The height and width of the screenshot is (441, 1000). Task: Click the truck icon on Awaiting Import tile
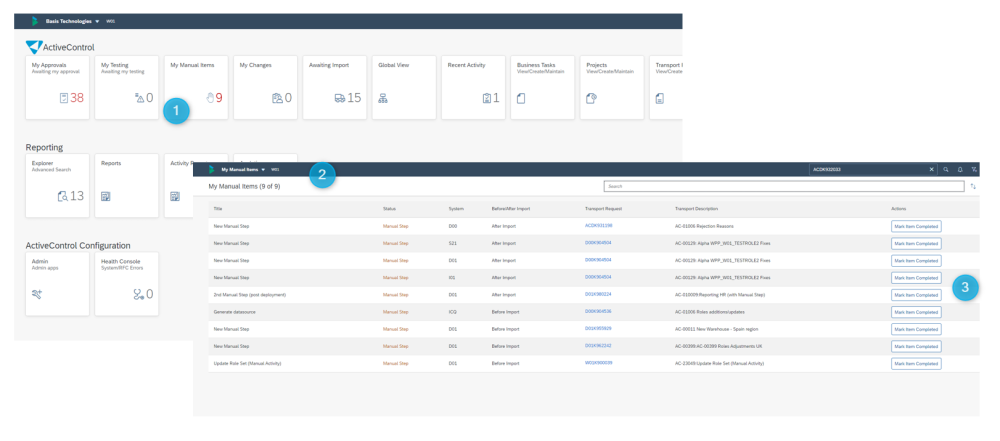pyautogui.click(x=340, y=98)
